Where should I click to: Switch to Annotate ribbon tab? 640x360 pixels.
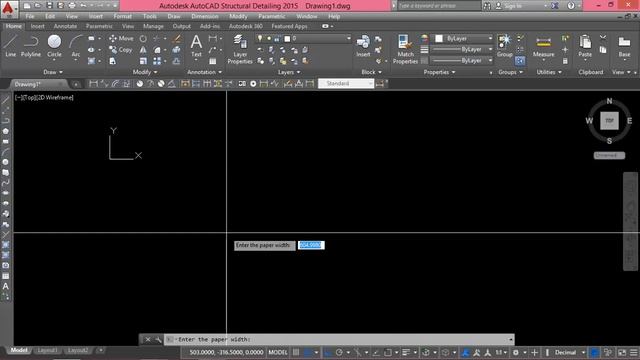65,26
